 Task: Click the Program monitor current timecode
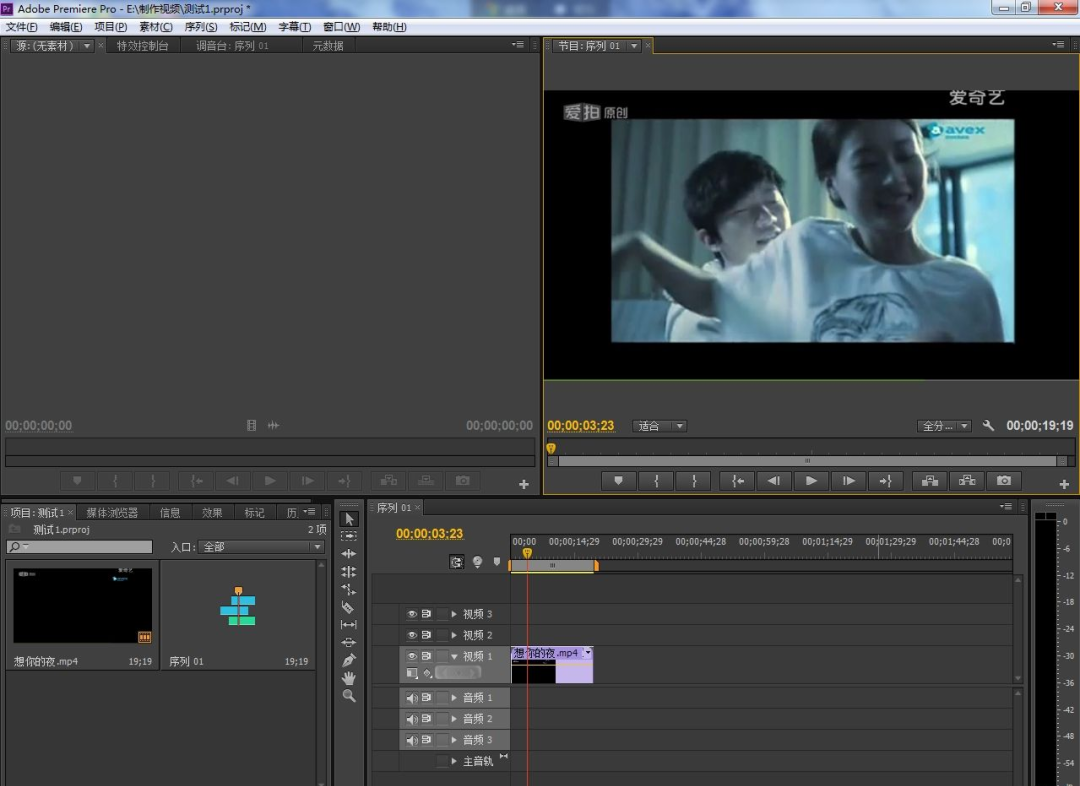pyautogui.click(x=581, y=426)
